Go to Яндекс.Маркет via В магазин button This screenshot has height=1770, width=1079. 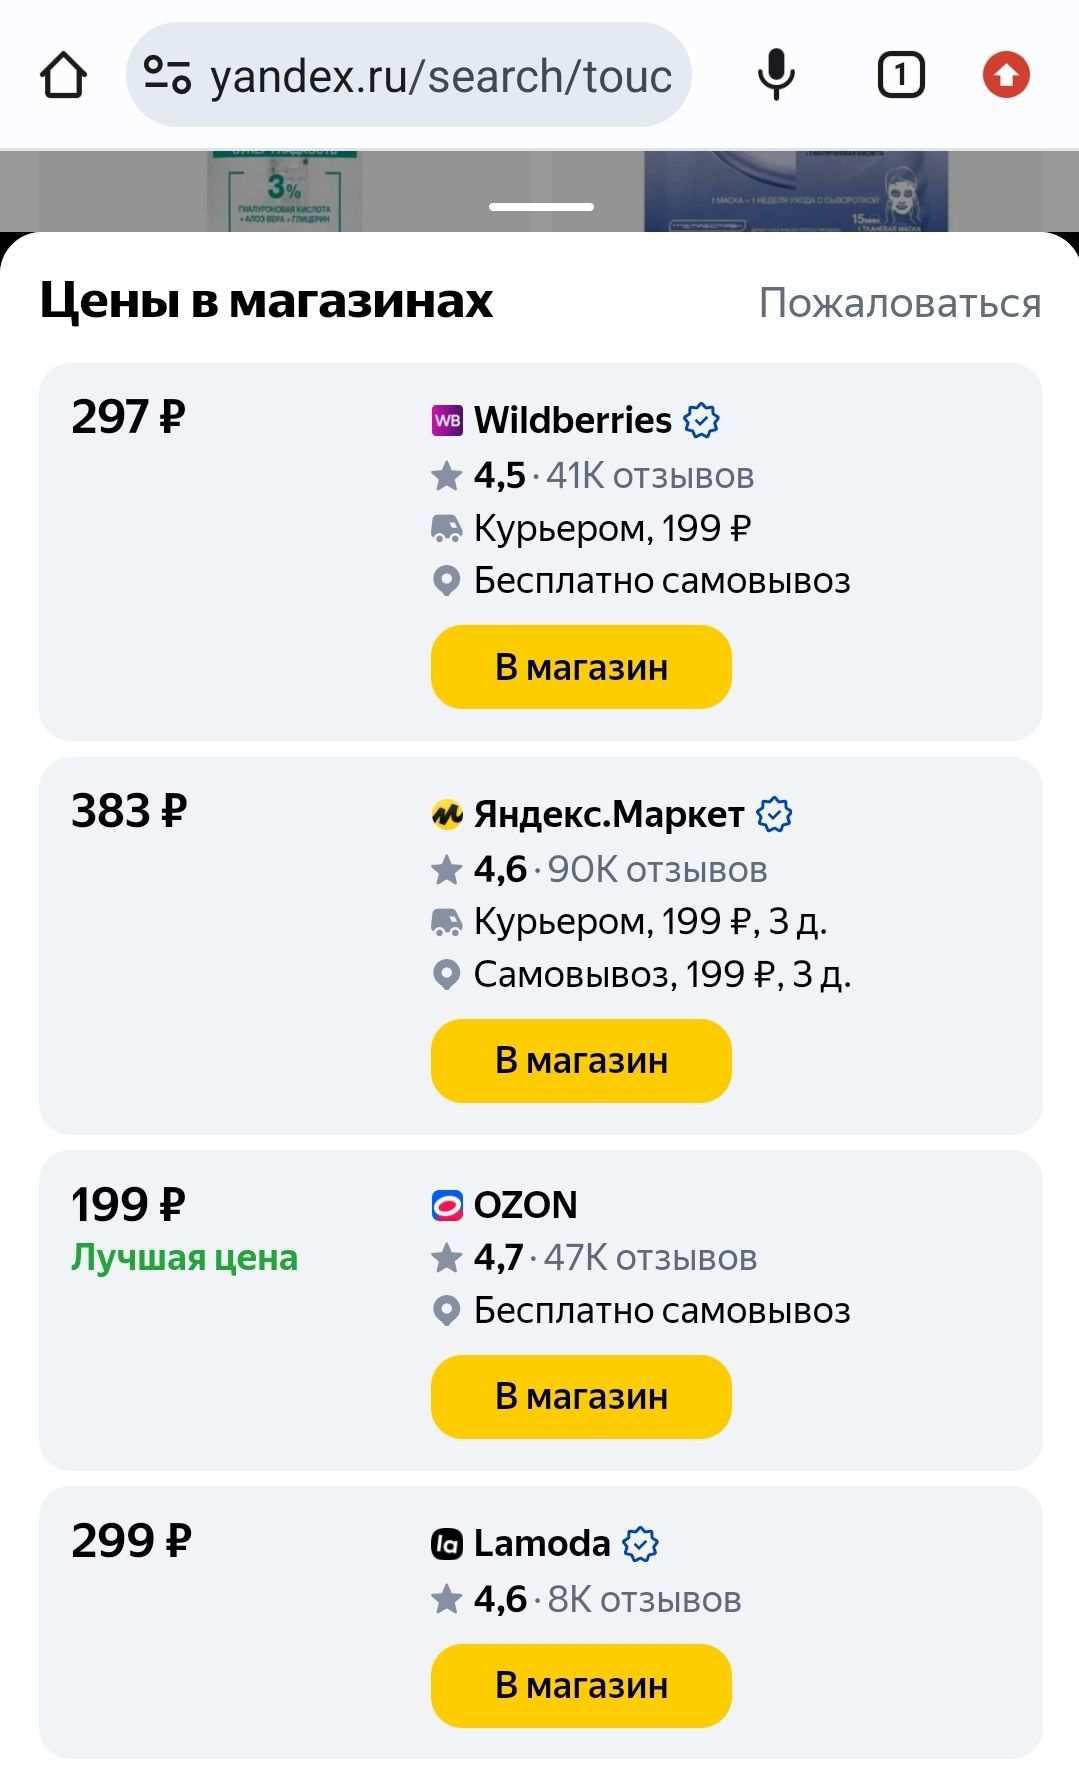click(581, 1061)
